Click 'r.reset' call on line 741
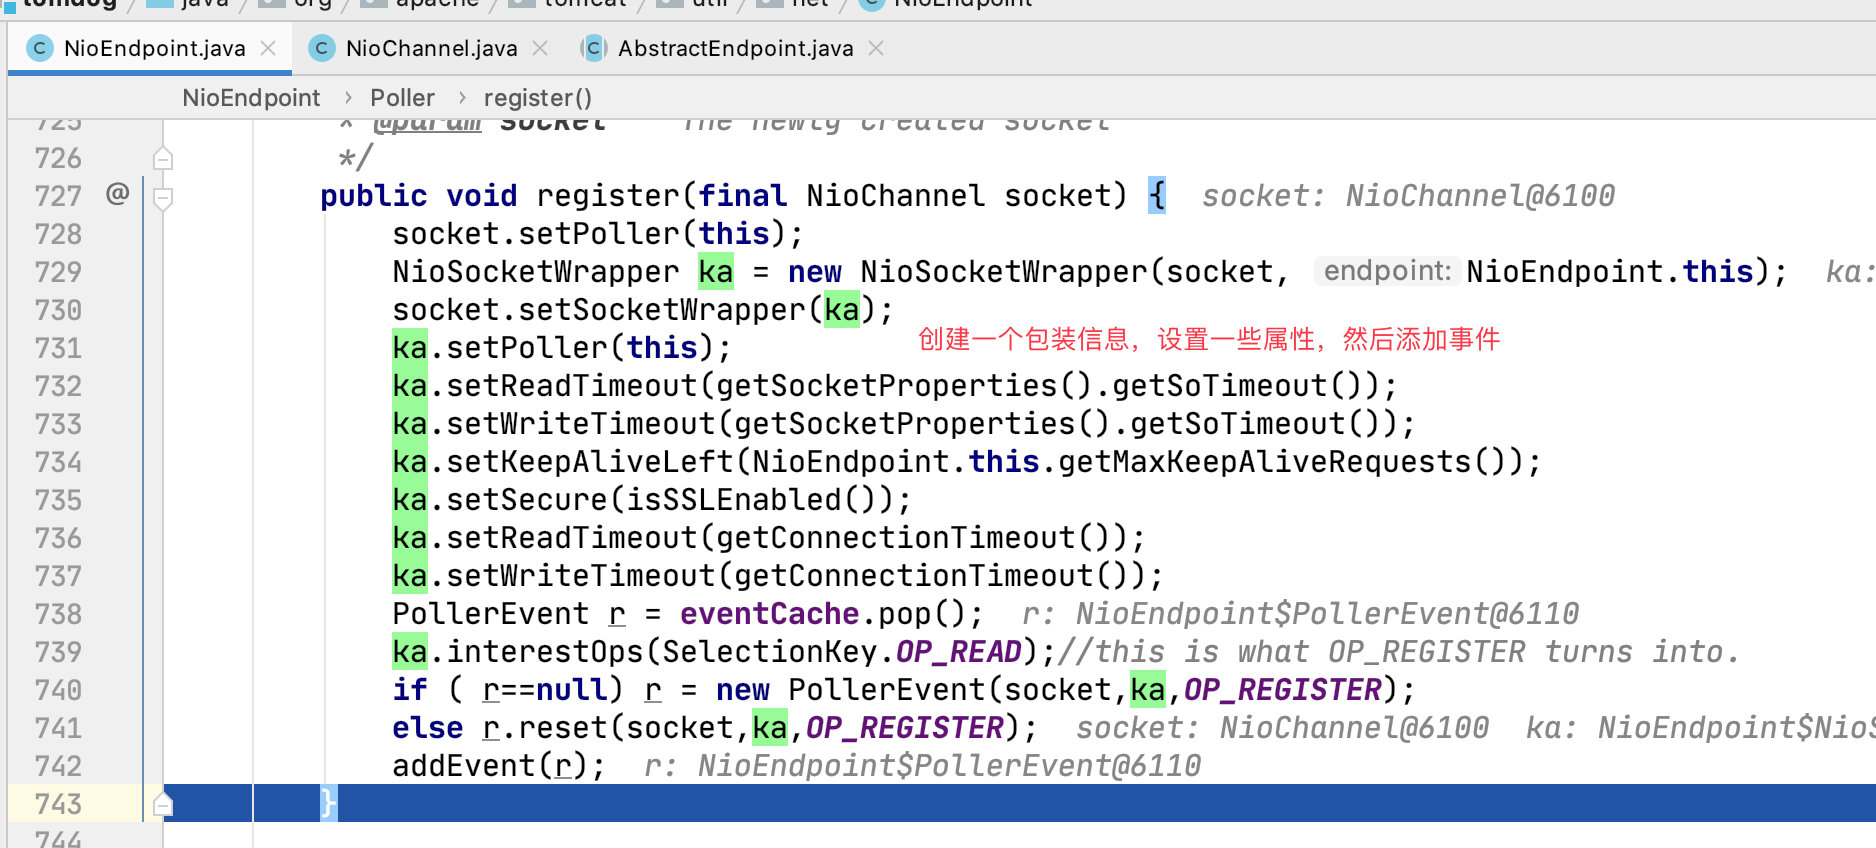Image resolution: width=1876 pixels, height=848 pixels. (x=545, y=728)
